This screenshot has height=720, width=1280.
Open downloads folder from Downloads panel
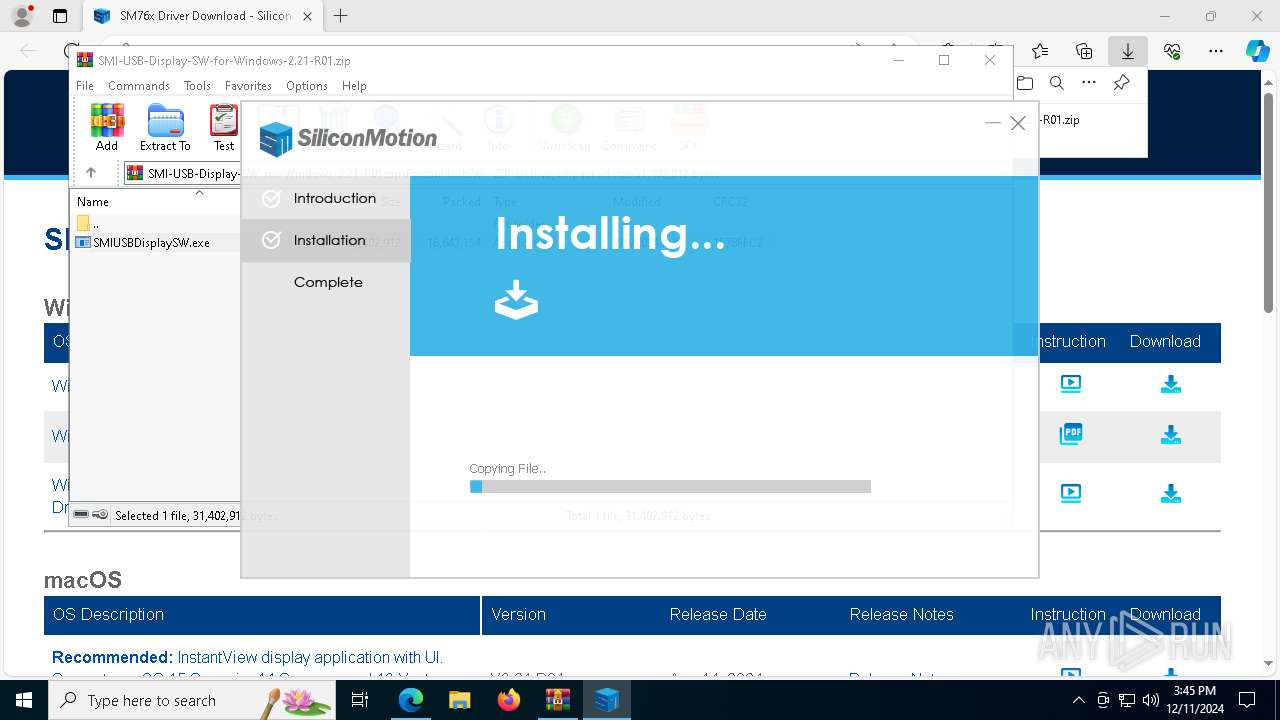click(1025, 83)
